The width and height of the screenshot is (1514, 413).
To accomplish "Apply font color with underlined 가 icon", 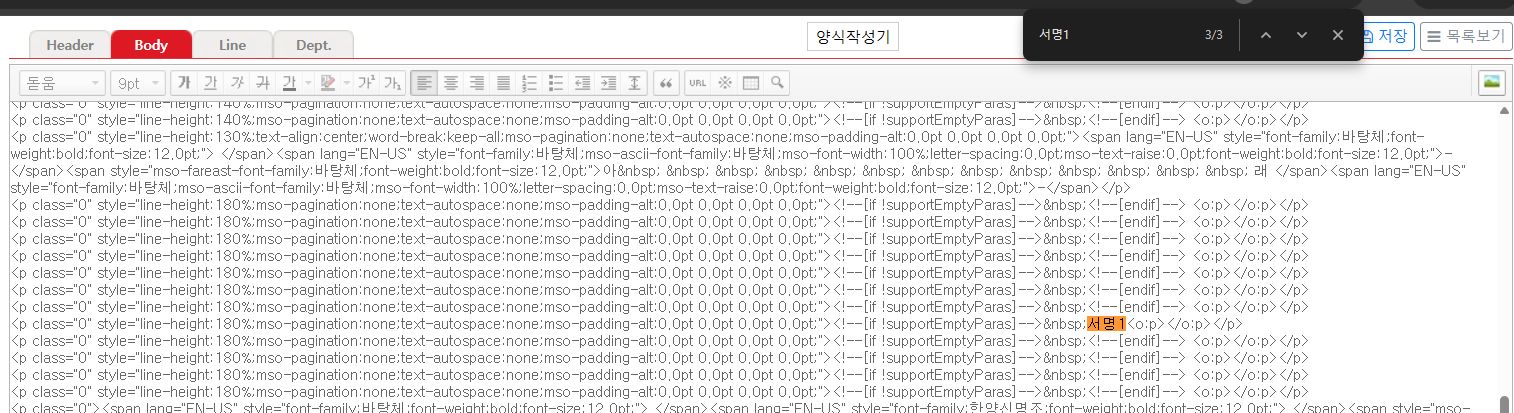I will [x=289, y=82].
